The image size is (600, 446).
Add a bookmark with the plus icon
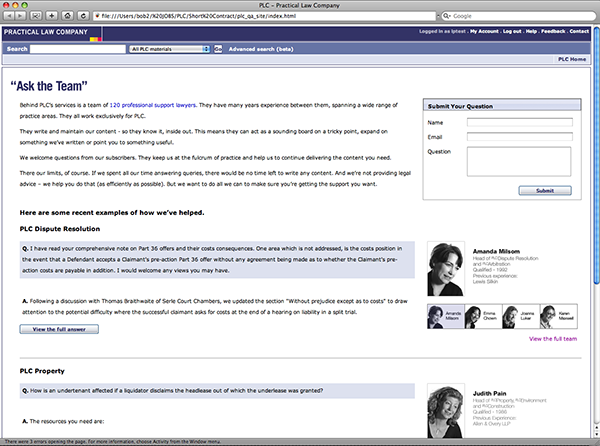click(52, 16)
